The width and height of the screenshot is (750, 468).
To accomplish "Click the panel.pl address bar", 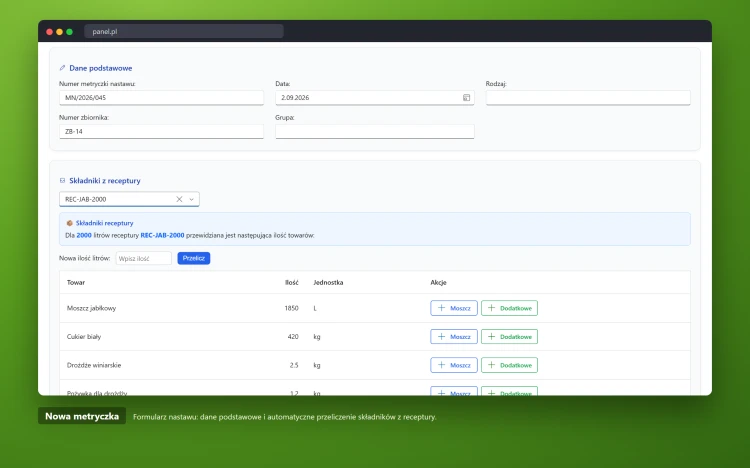I will (x=184, y=32).
